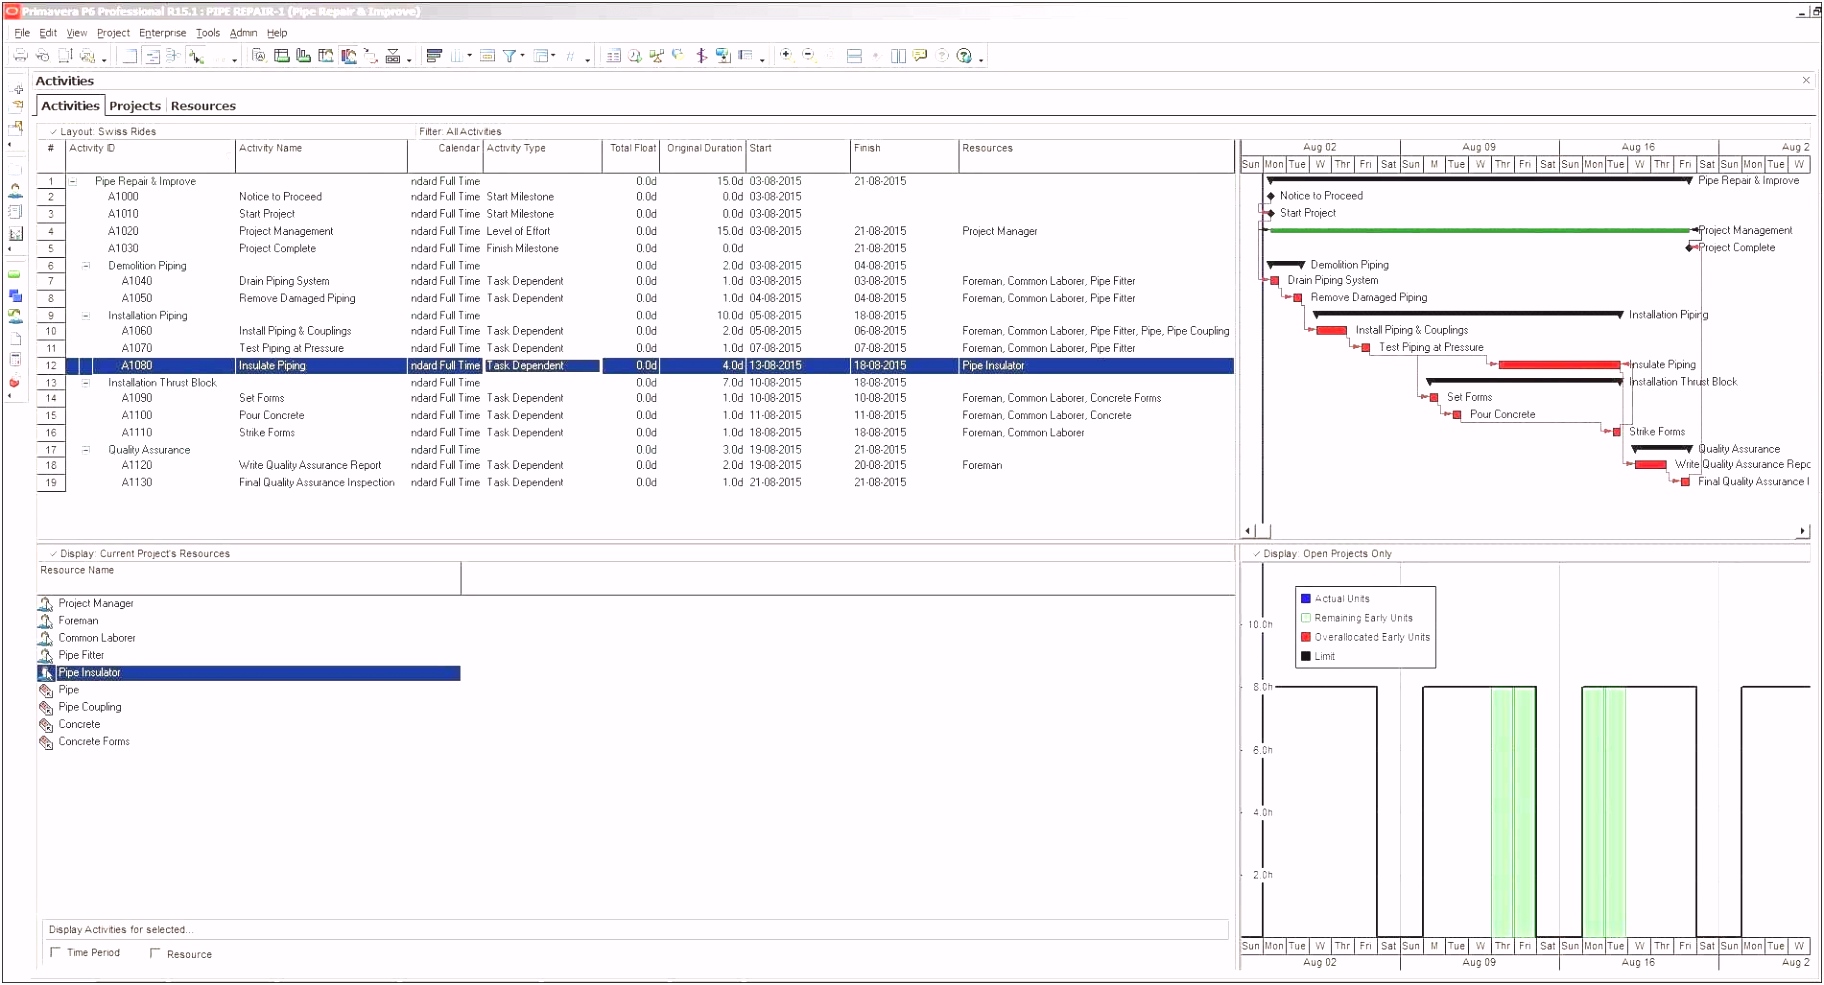Screen dimensions: 1824x985
Task: Select the Foreman resource row
Action: pyautogui.click(x=248, y=621)
